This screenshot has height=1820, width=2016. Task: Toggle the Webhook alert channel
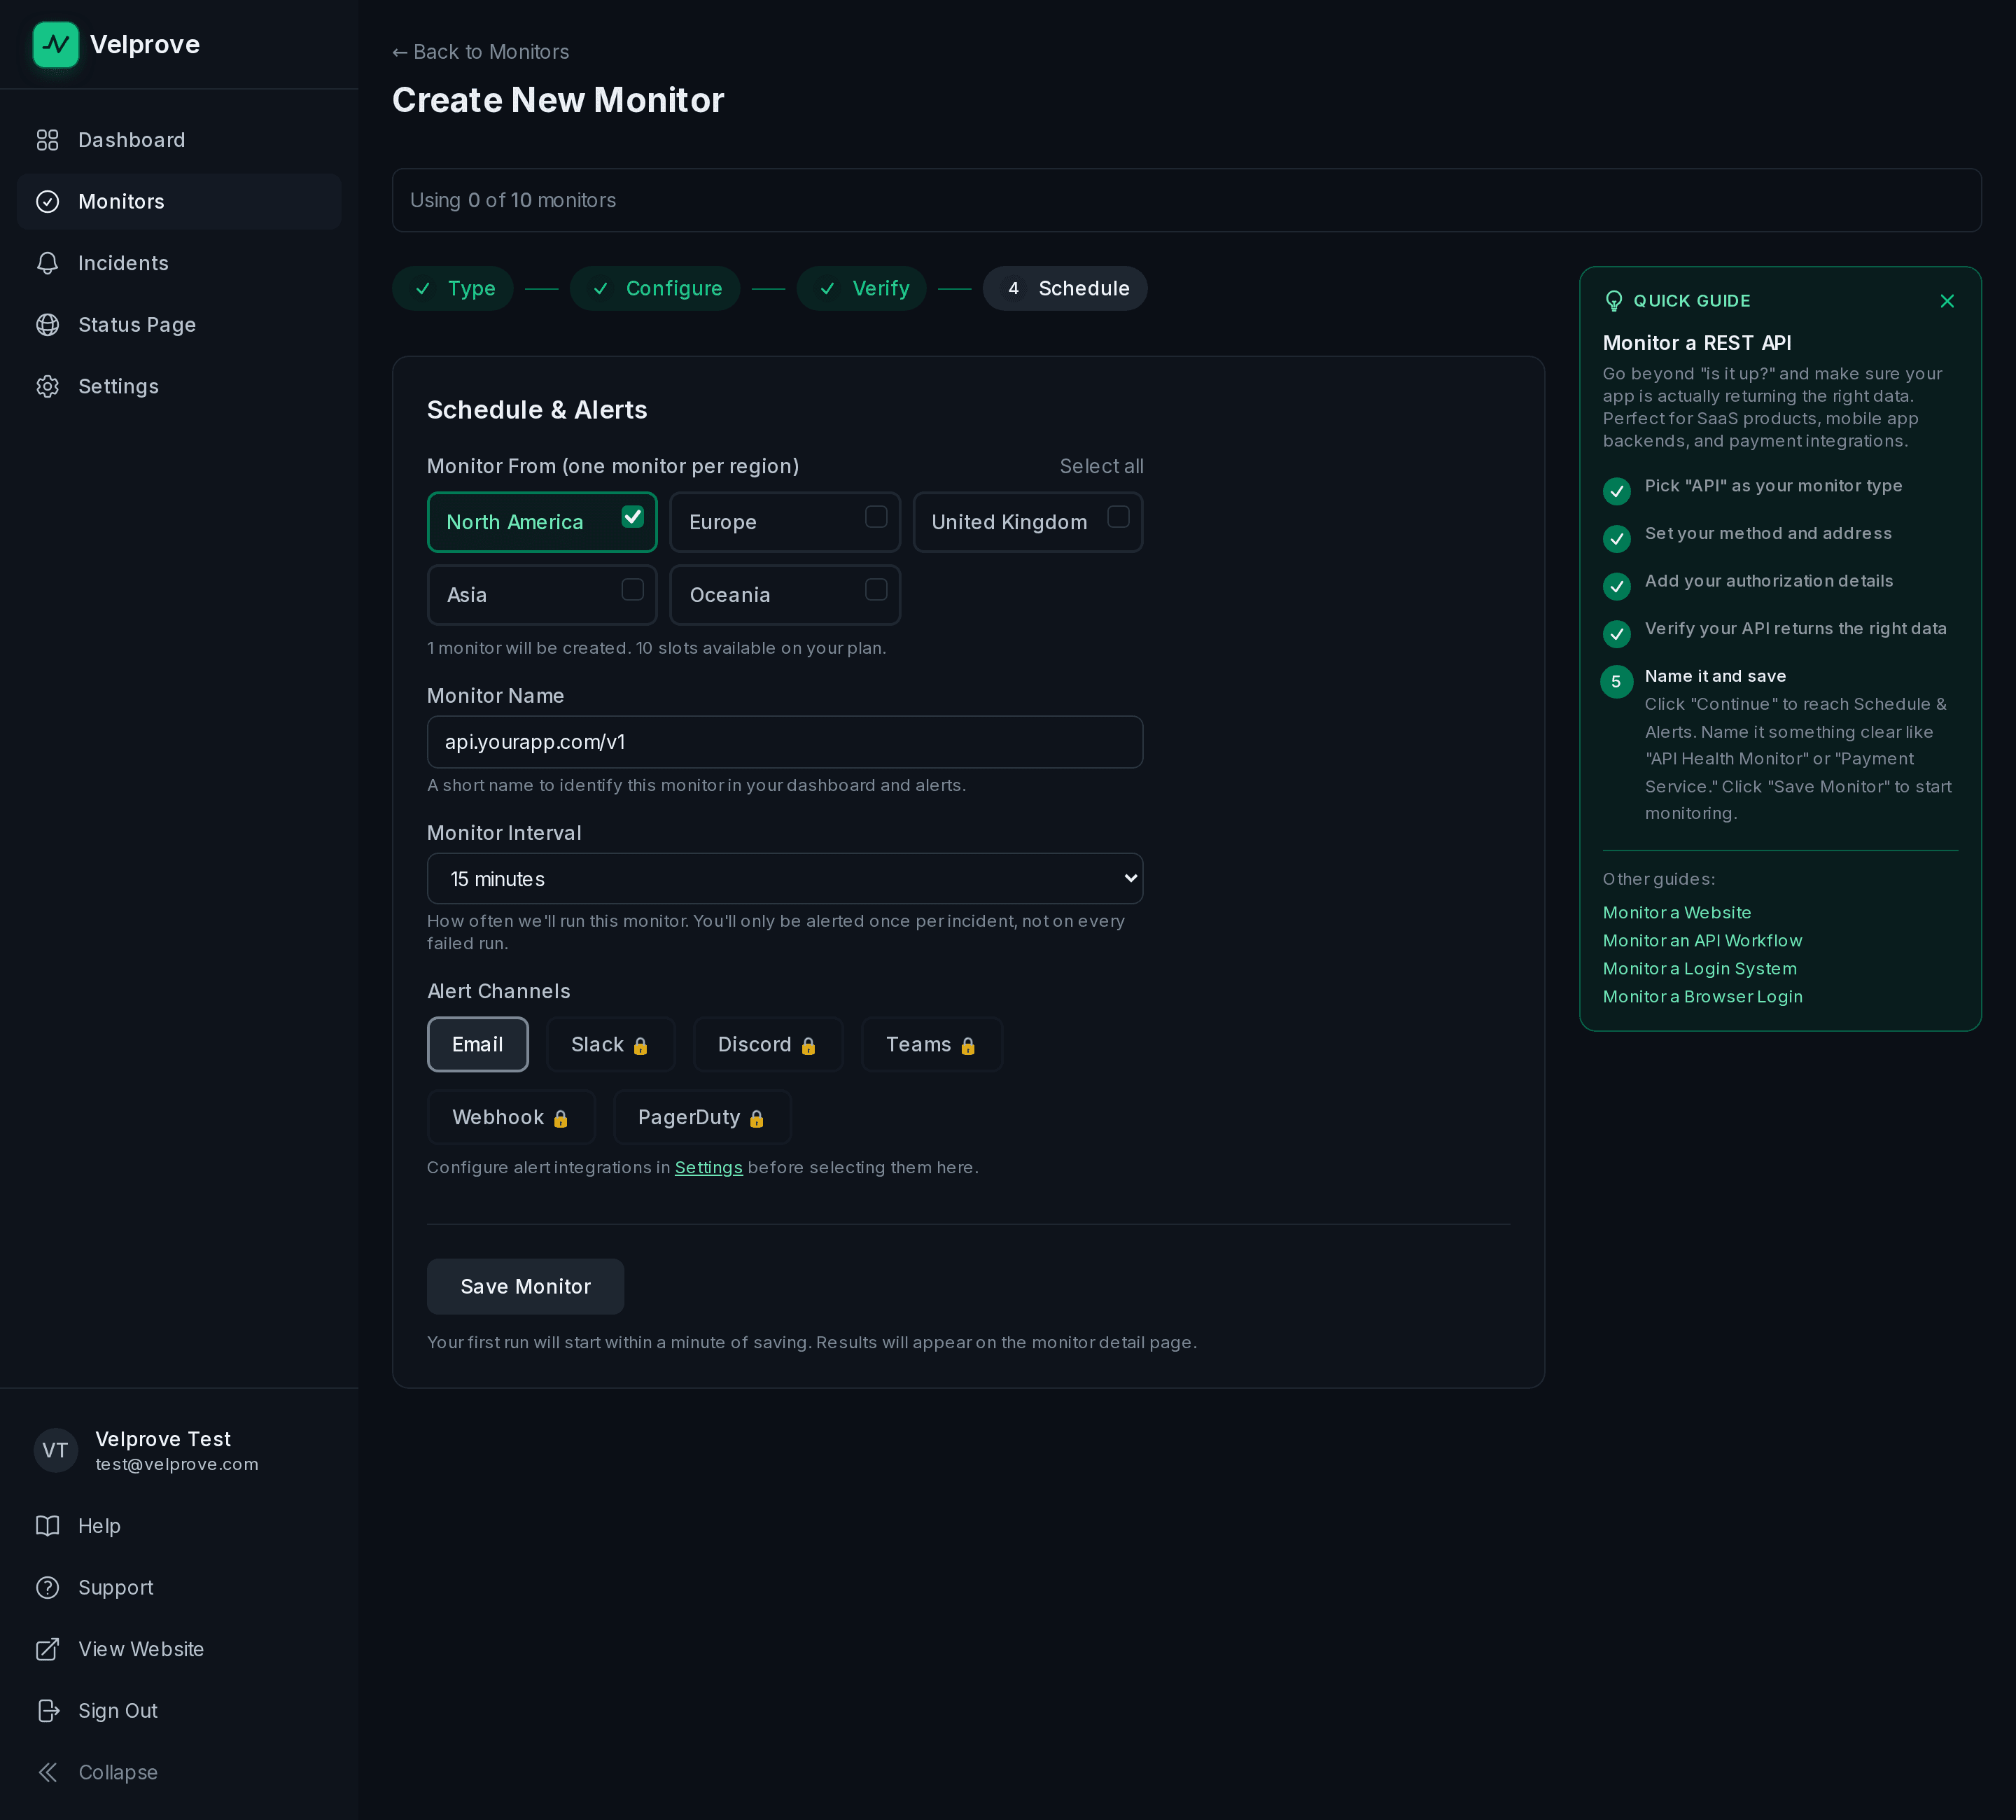(511, 1118)
